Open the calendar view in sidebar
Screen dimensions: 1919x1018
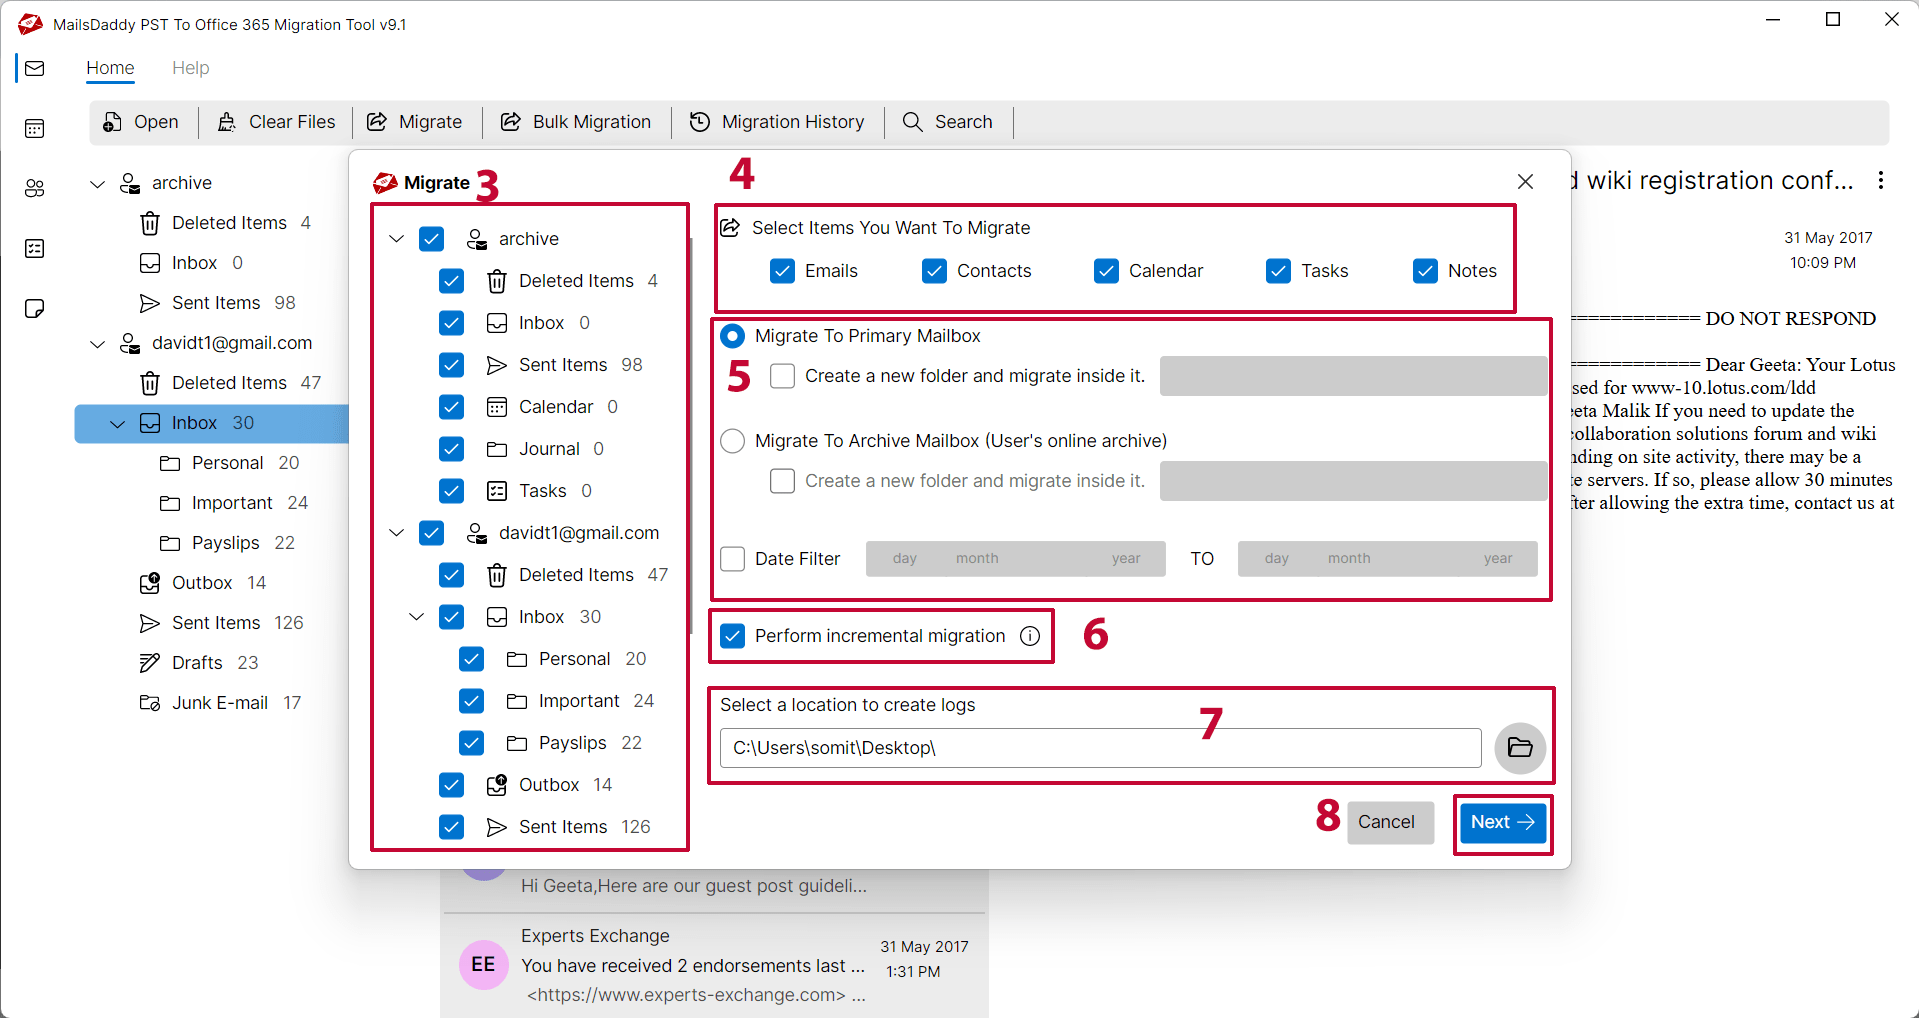coord(35,128)
